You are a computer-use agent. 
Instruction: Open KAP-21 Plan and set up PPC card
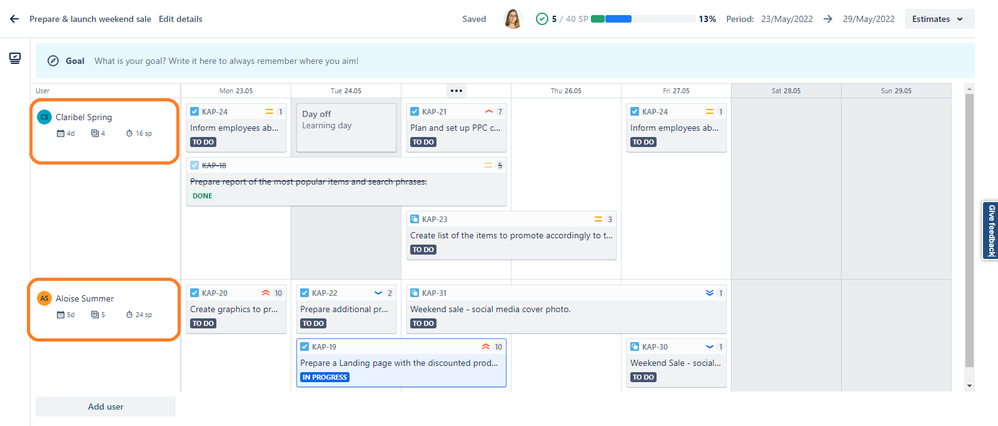click(456, 128)
